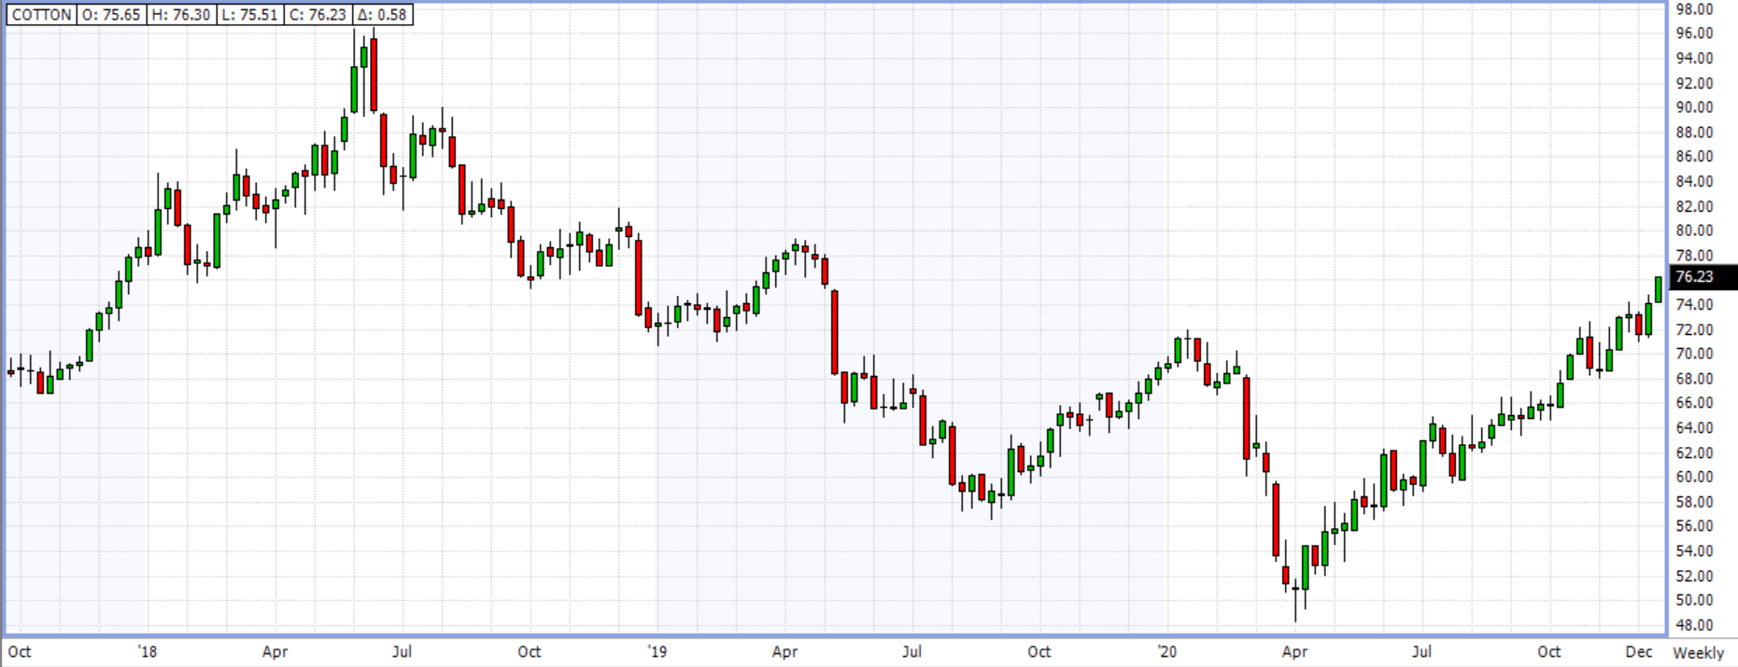
Task: Click the Apr label after '20
Action: [1295, 652]
